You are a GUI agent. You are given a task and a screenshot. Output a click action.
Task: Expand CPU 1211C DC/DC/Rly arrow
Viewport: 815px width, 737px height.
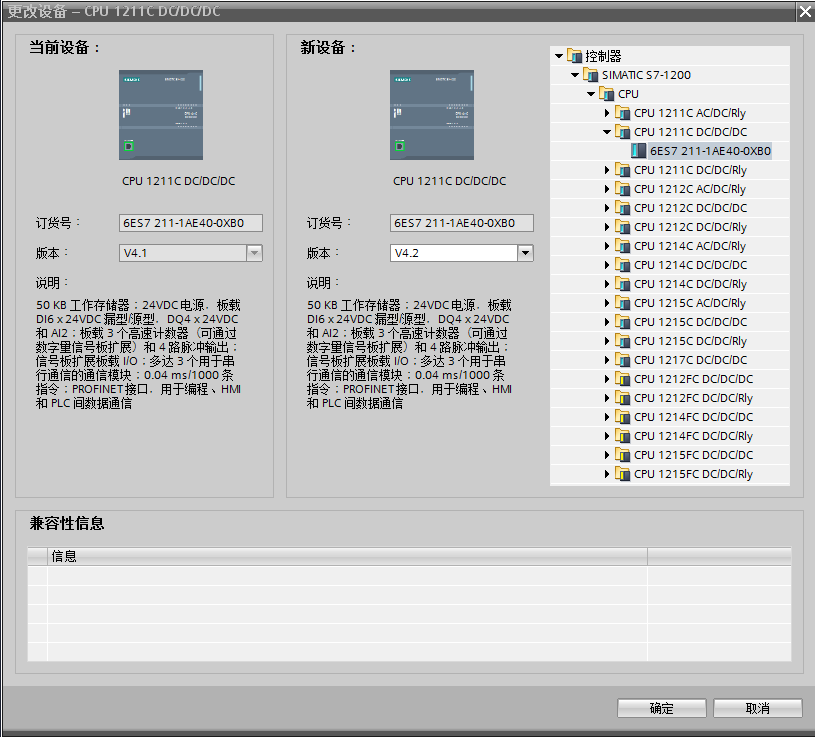click(x=607, y=170)
